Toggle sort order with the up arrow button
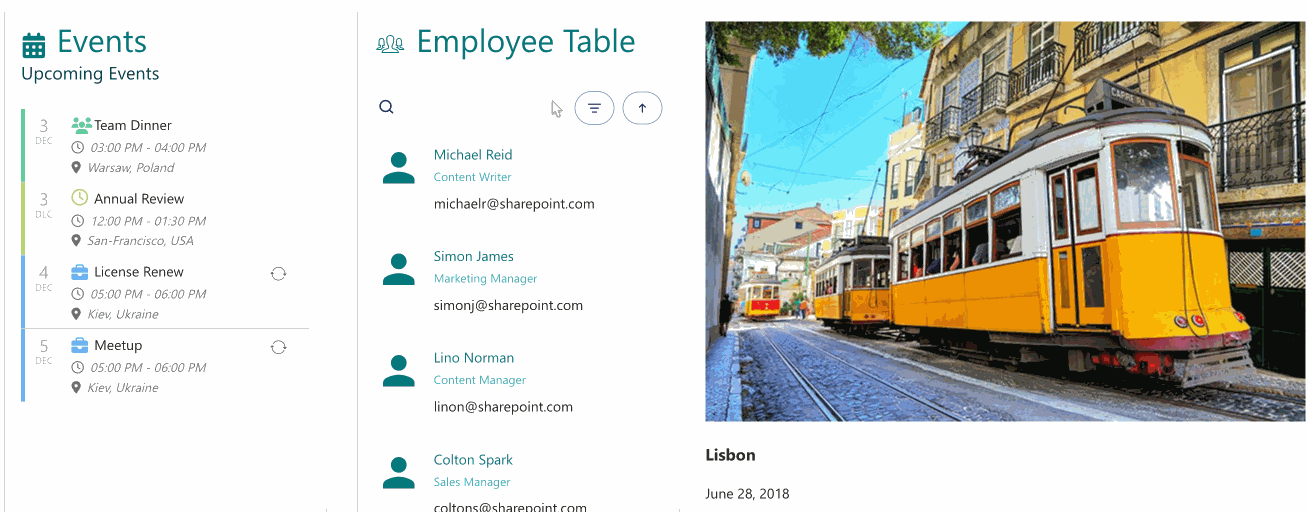Viewport: 1309px width, 512px height. point(642,108)
